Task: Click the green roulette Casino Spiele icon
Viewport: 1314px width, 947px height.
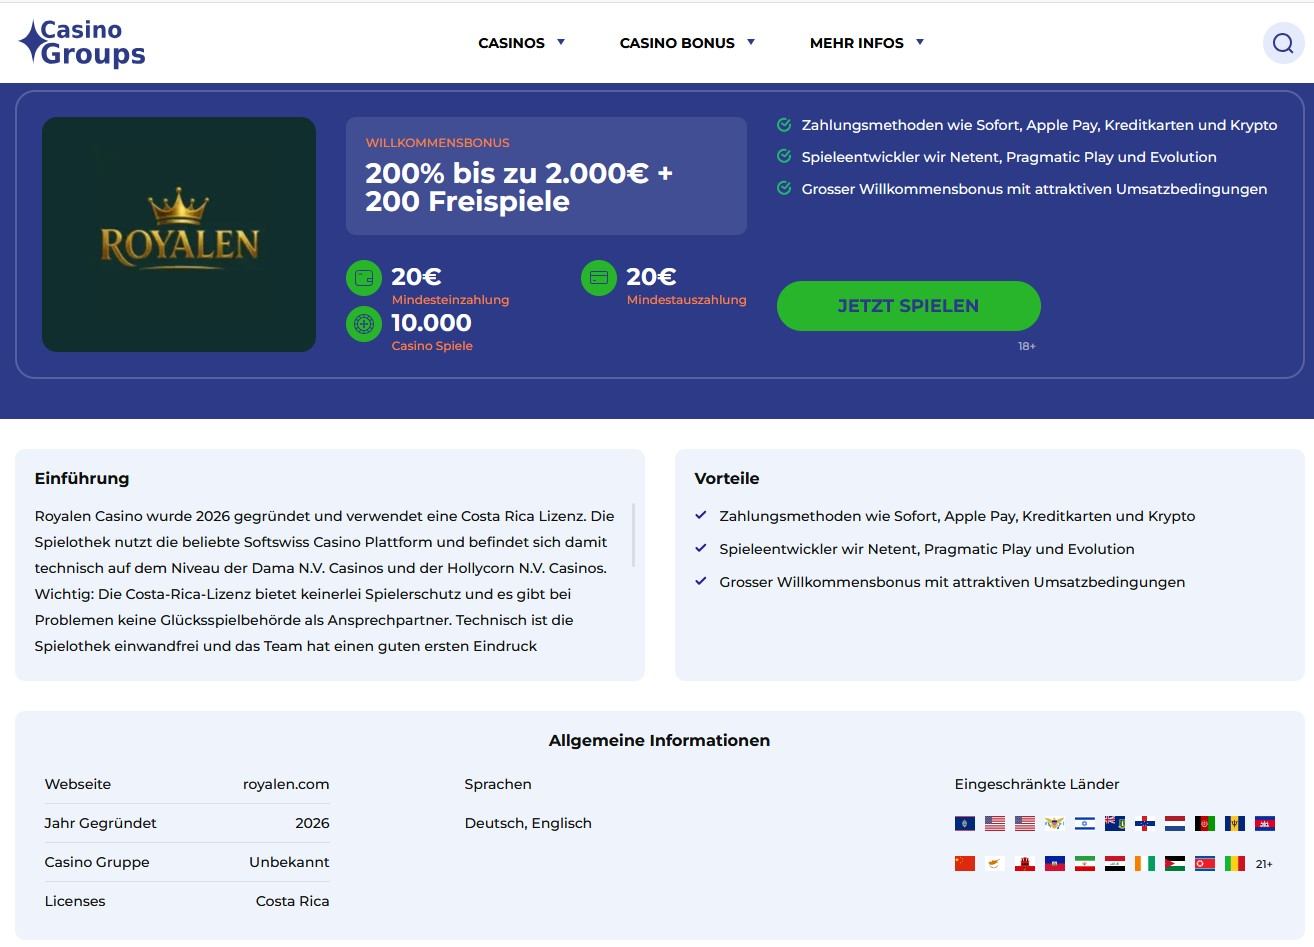Action: tap(364, 324)
